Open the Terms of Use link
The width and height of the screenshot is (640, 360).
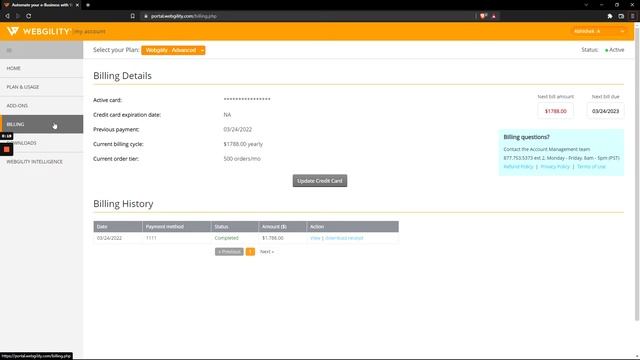pyautogui.click(x=591, y=167)
